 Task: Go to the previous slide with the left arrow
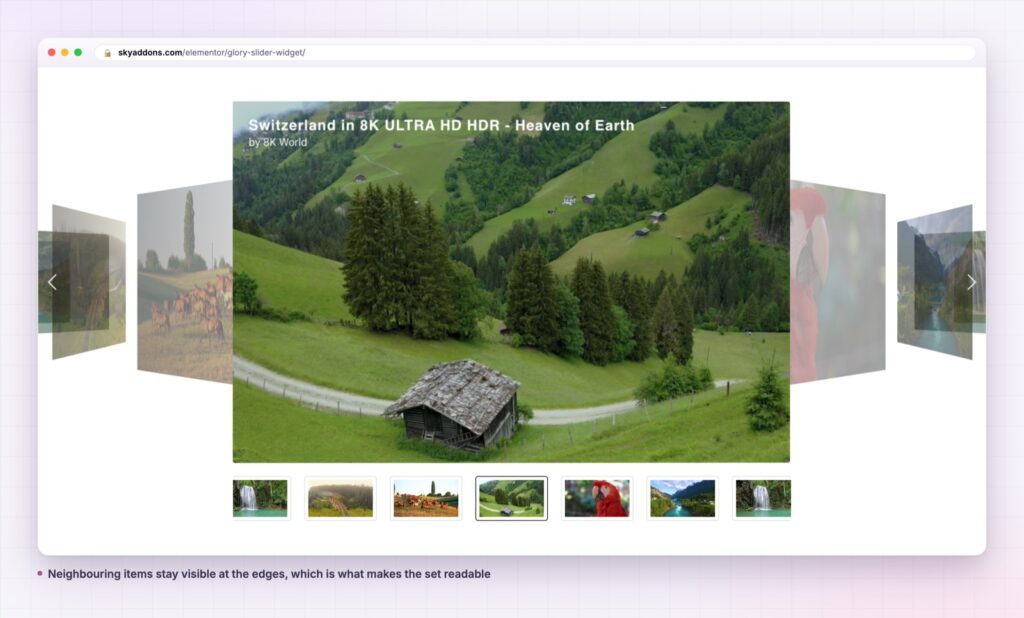point(52,282)
